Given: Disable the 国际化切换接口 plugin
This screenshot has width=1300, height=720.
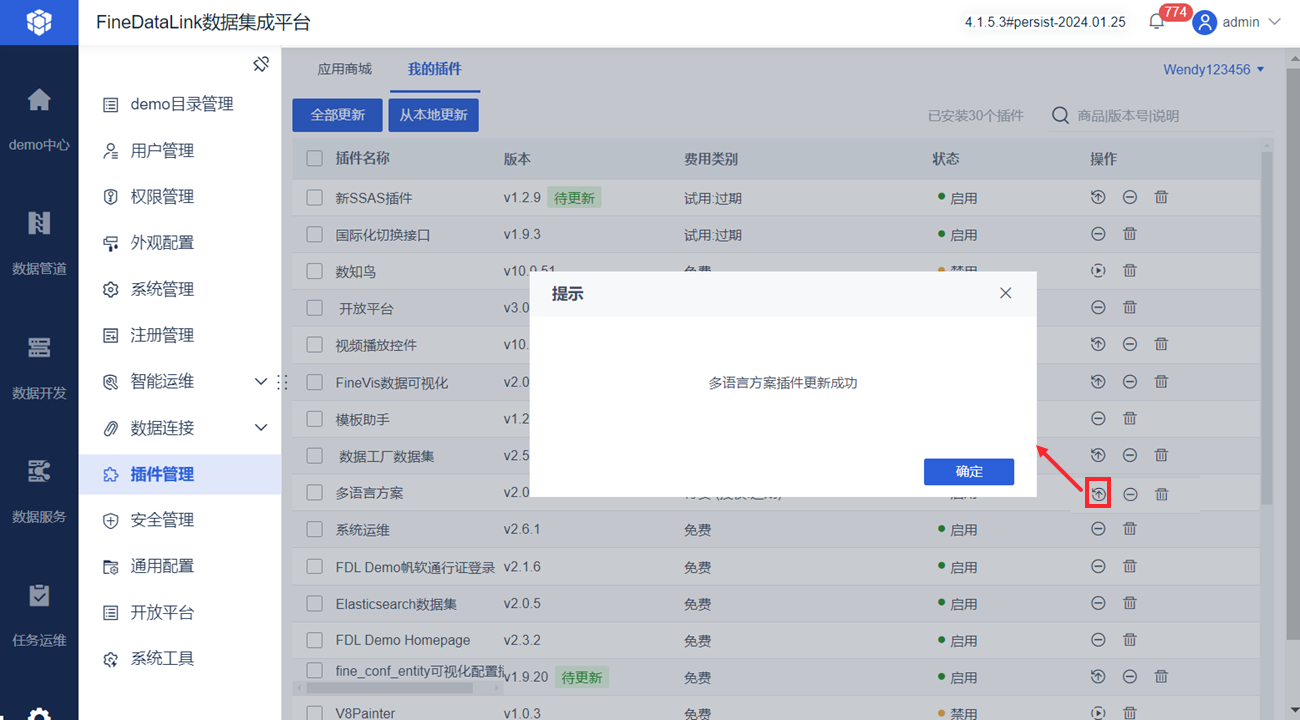Looking at the screenshot, I should (x=1098, y=234).
